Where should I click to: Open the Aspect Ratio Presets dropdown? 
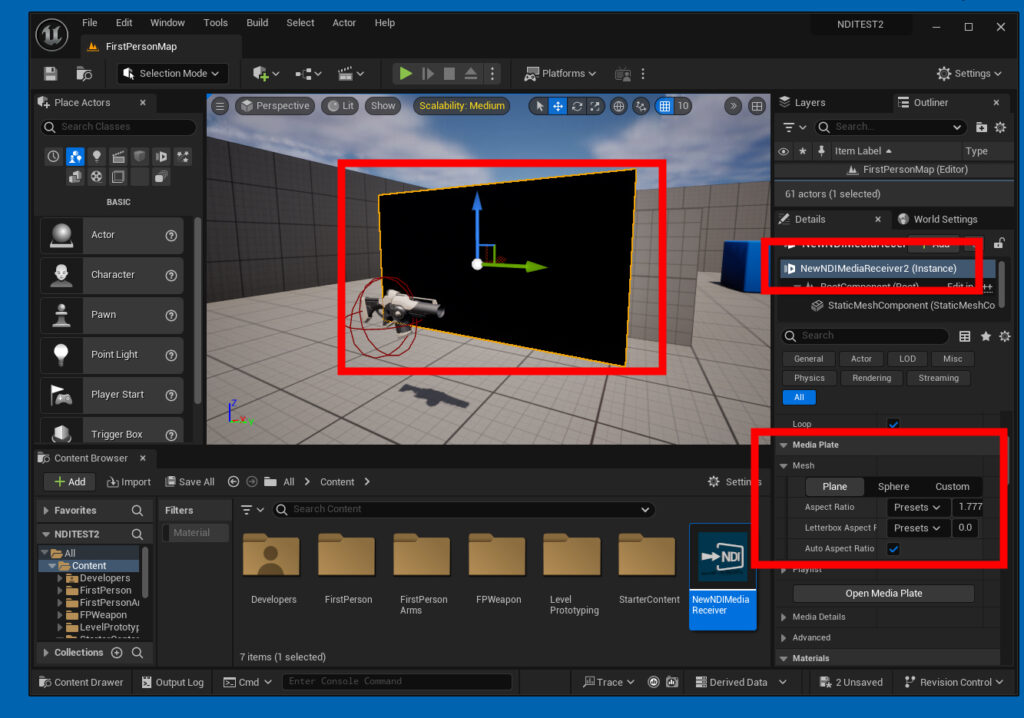pos(918,507)
